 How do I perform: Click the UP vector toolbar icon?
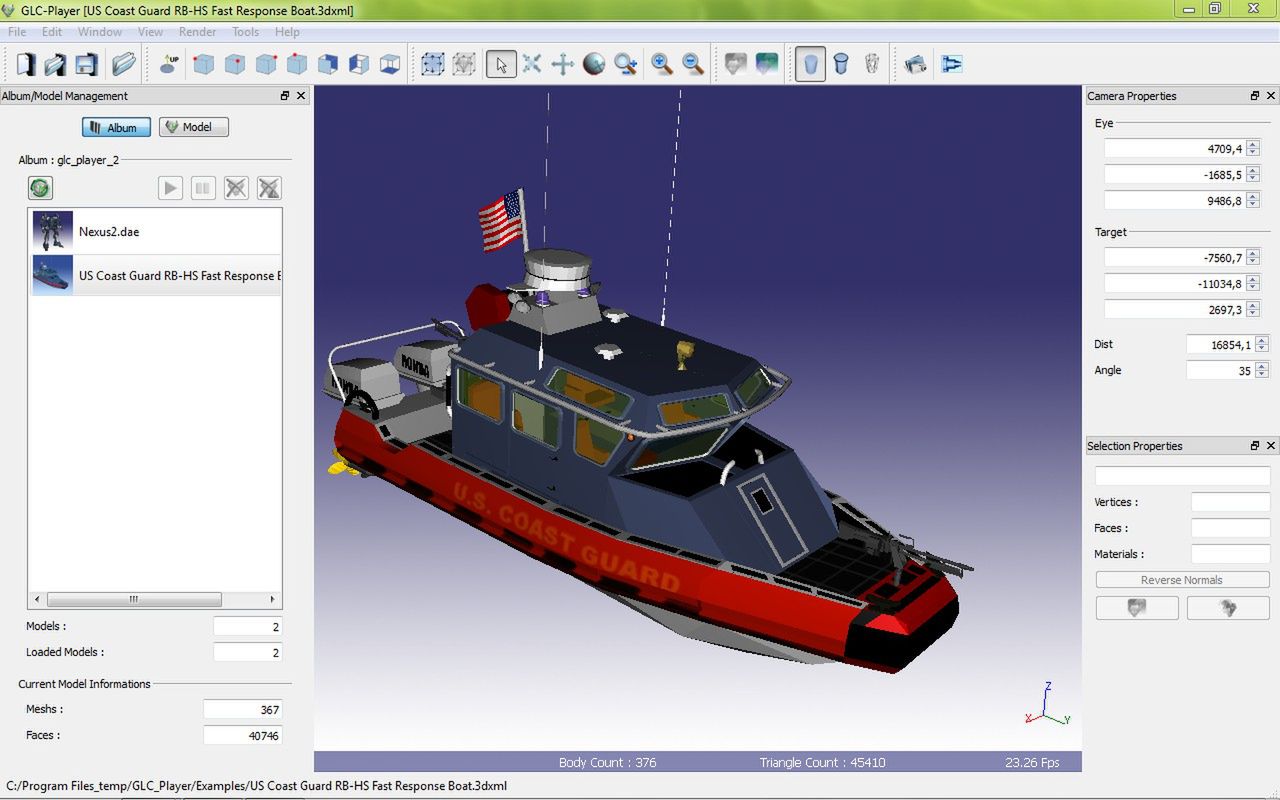click(x=169, y=65)
